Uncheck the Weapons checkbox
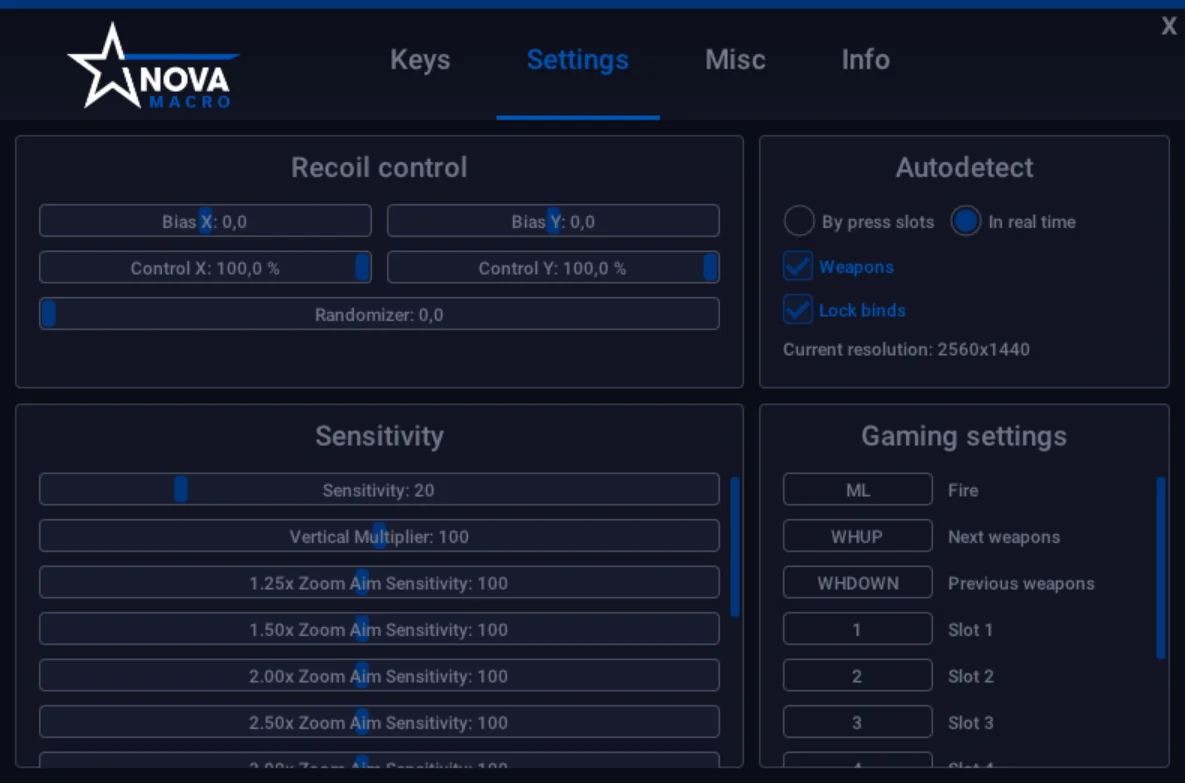 point(798,267)
